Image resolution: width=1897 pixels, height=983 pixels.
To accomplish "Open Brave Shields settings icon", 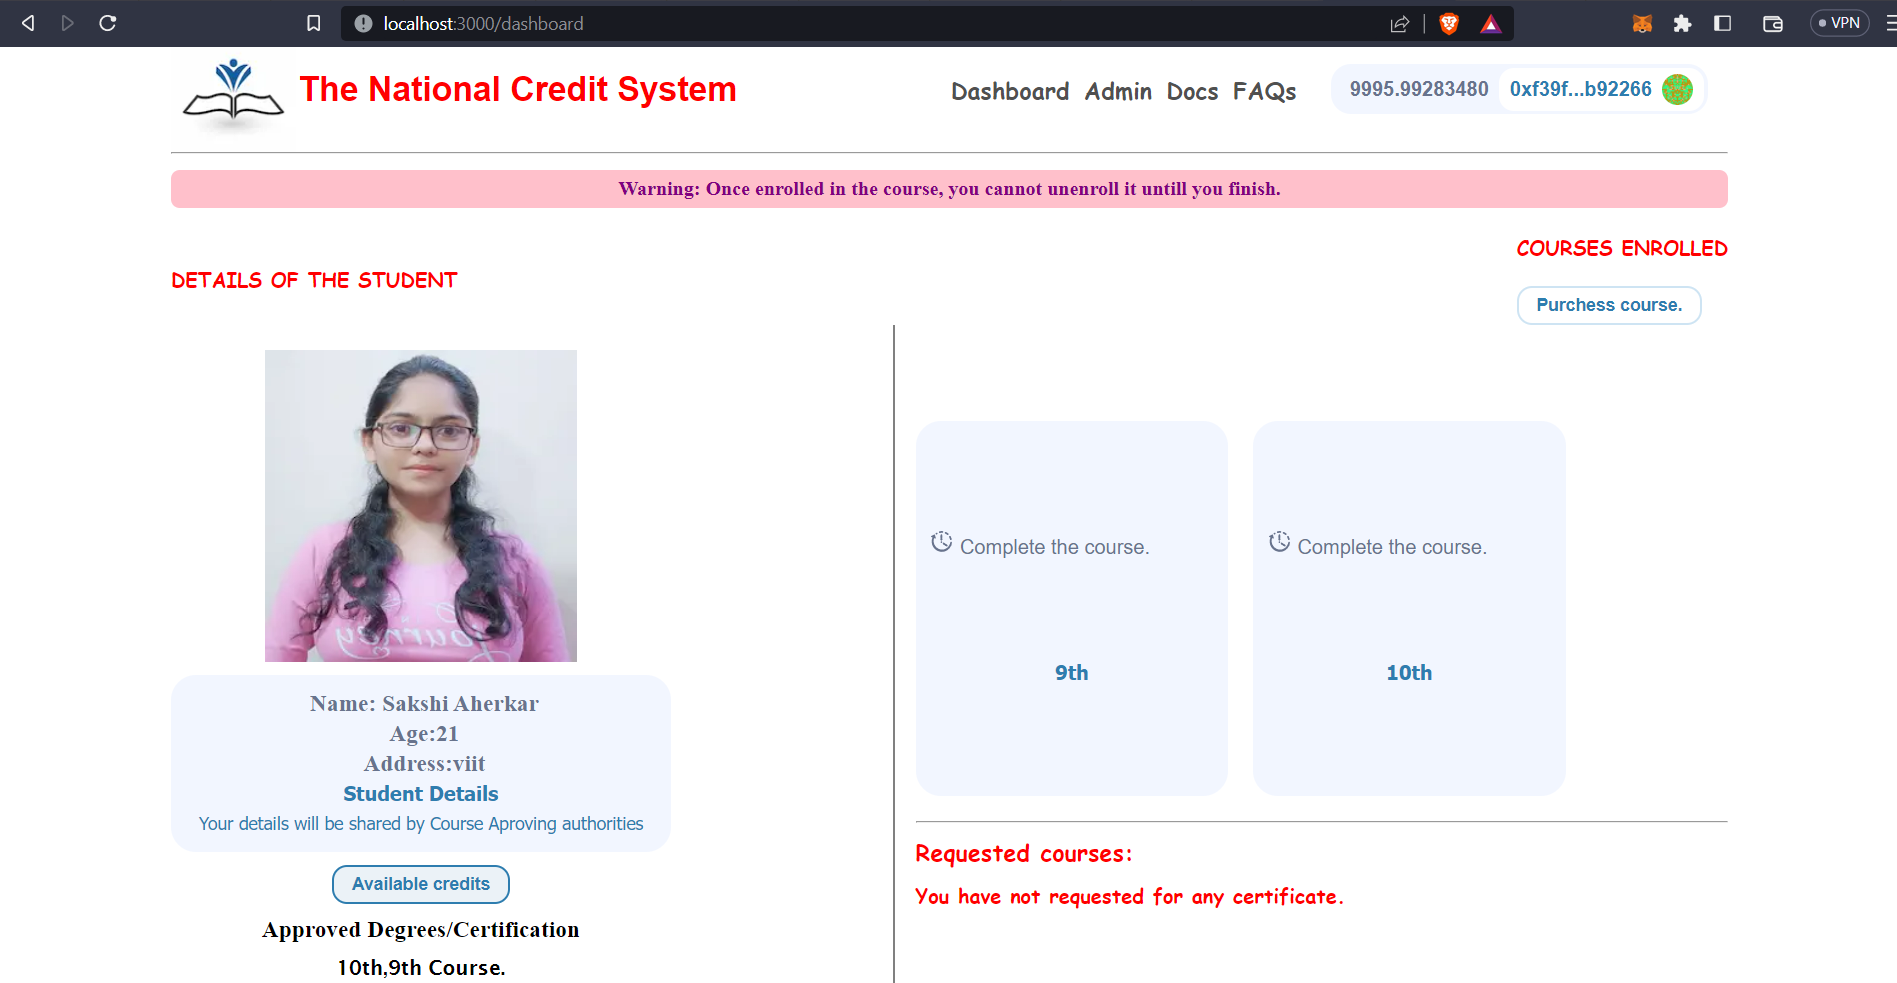I will point(1448,22).
